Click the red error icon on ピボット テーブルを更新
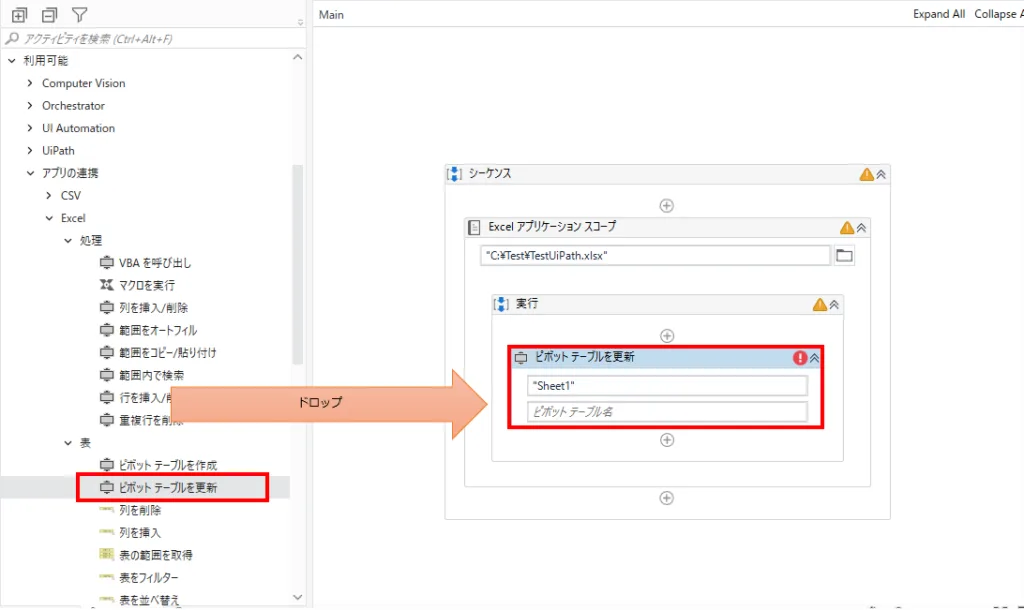1024x610 pixels. (x=800, y=358)
